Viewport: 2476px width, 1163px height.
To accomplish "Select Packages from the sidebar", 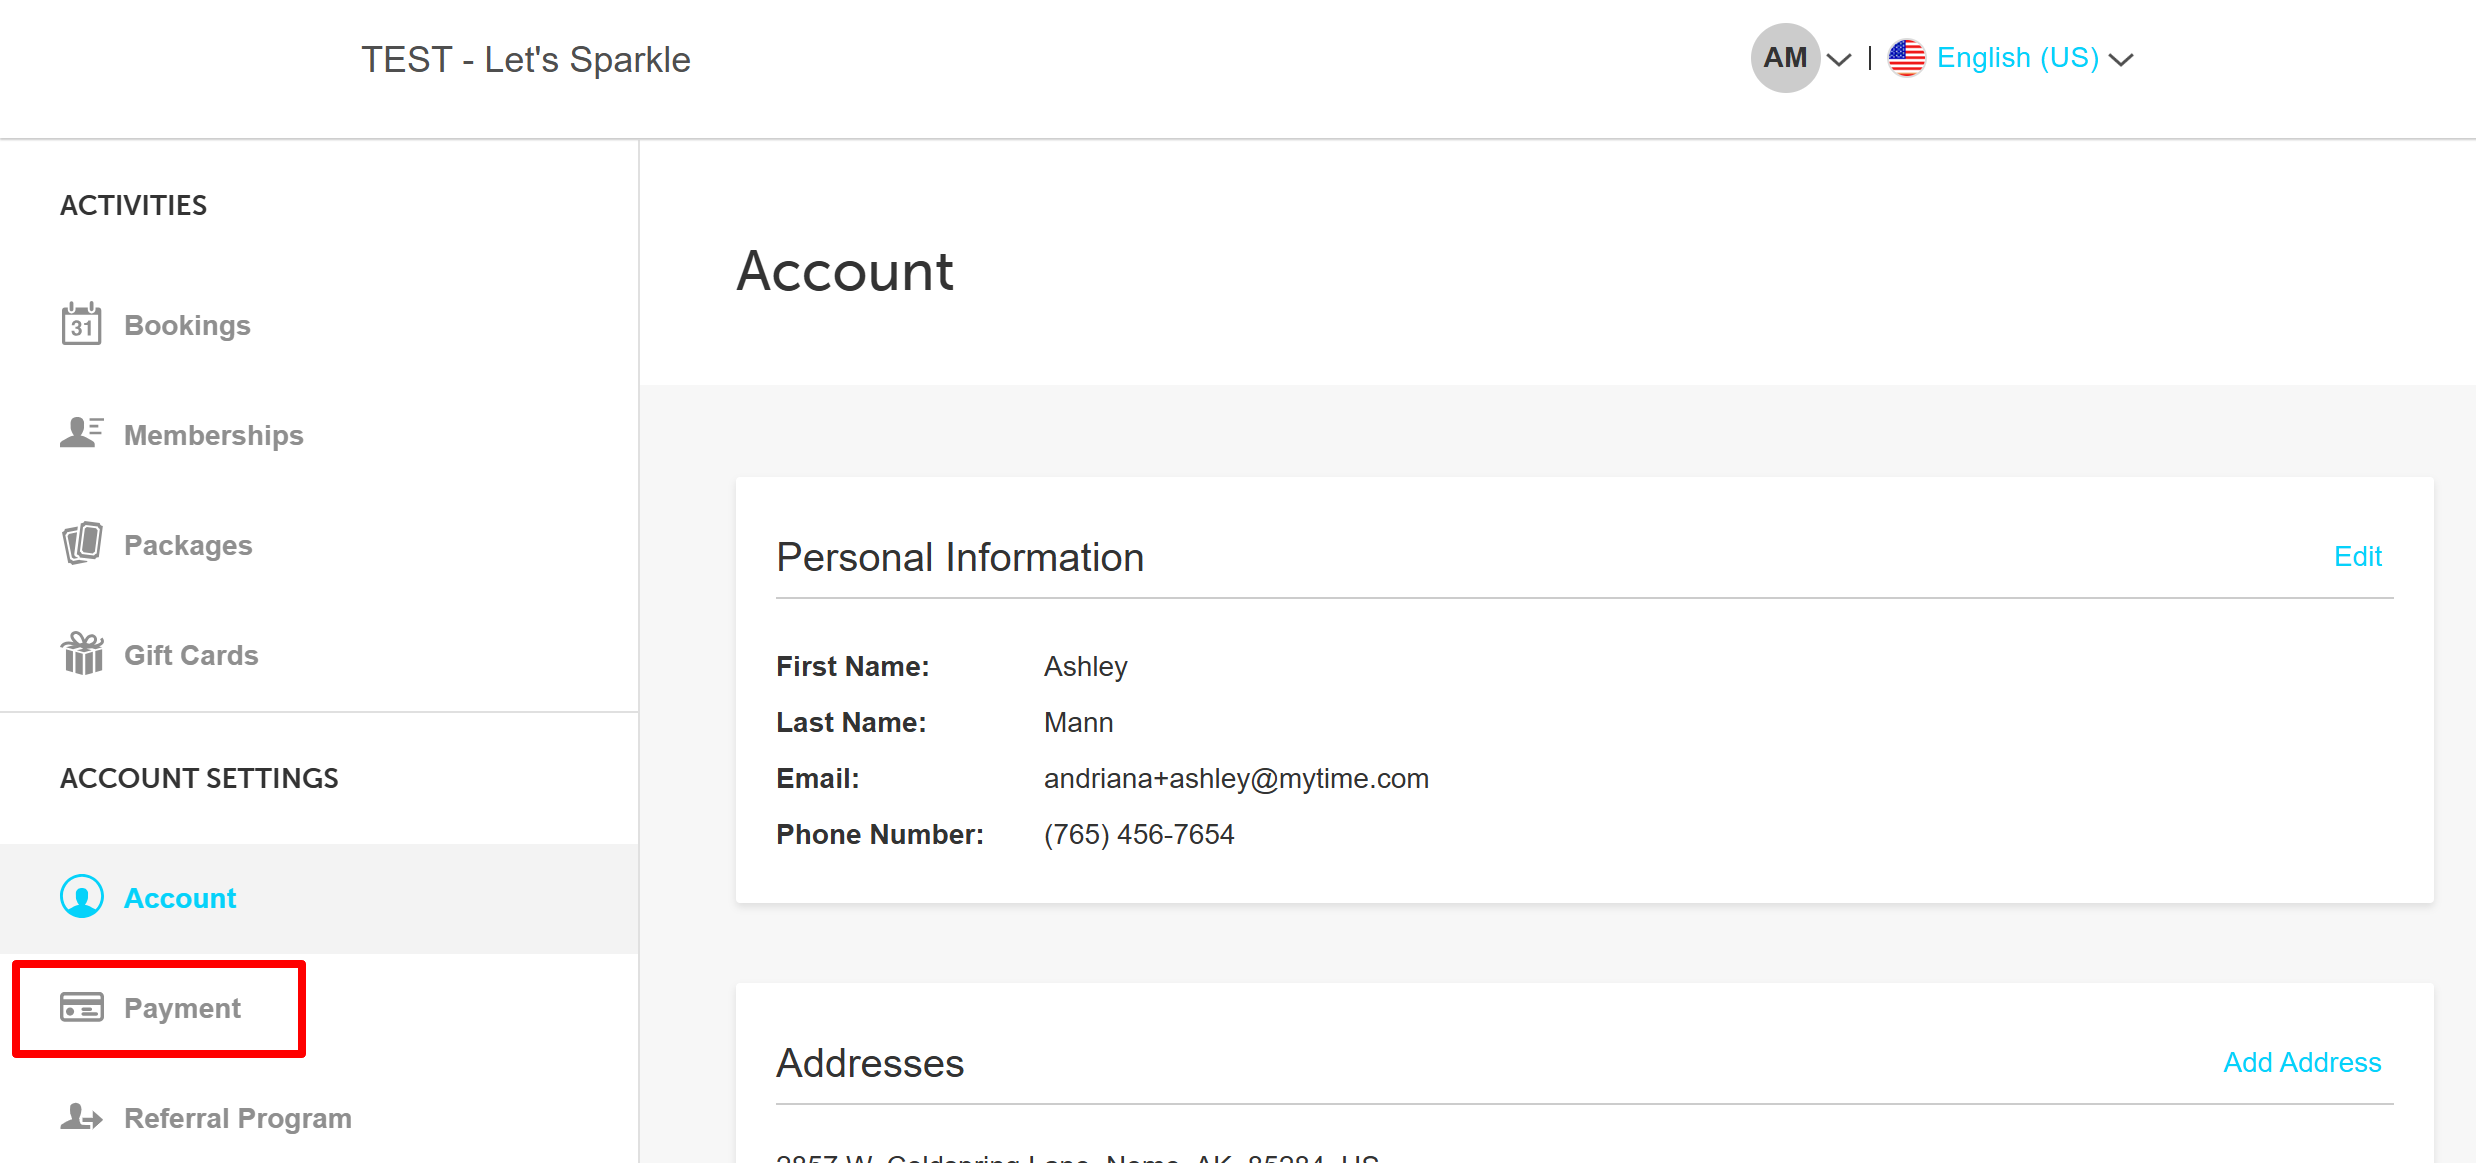I will point(188,545).
